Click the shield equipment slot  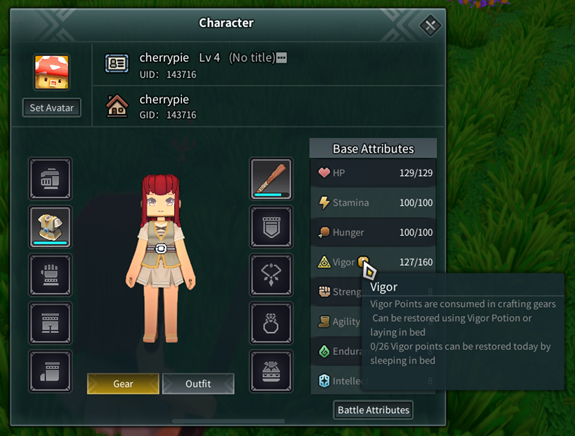pyautogui.click(x=271, y=227)
